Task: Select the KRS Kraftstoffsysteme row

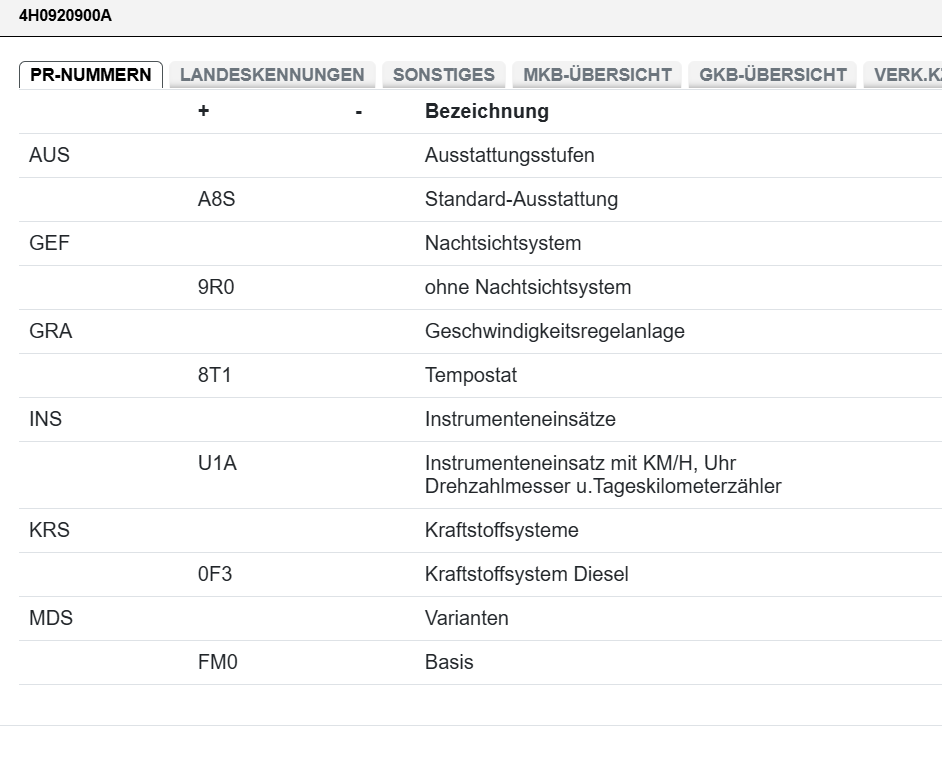Action: tap(50, 530)
